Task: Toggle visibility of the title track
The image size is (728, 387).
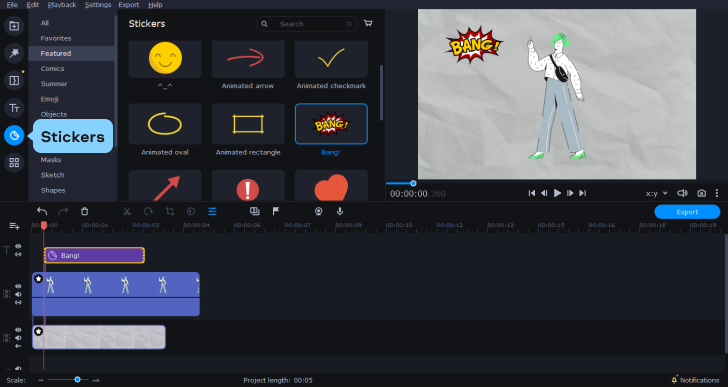Action: 18,246
